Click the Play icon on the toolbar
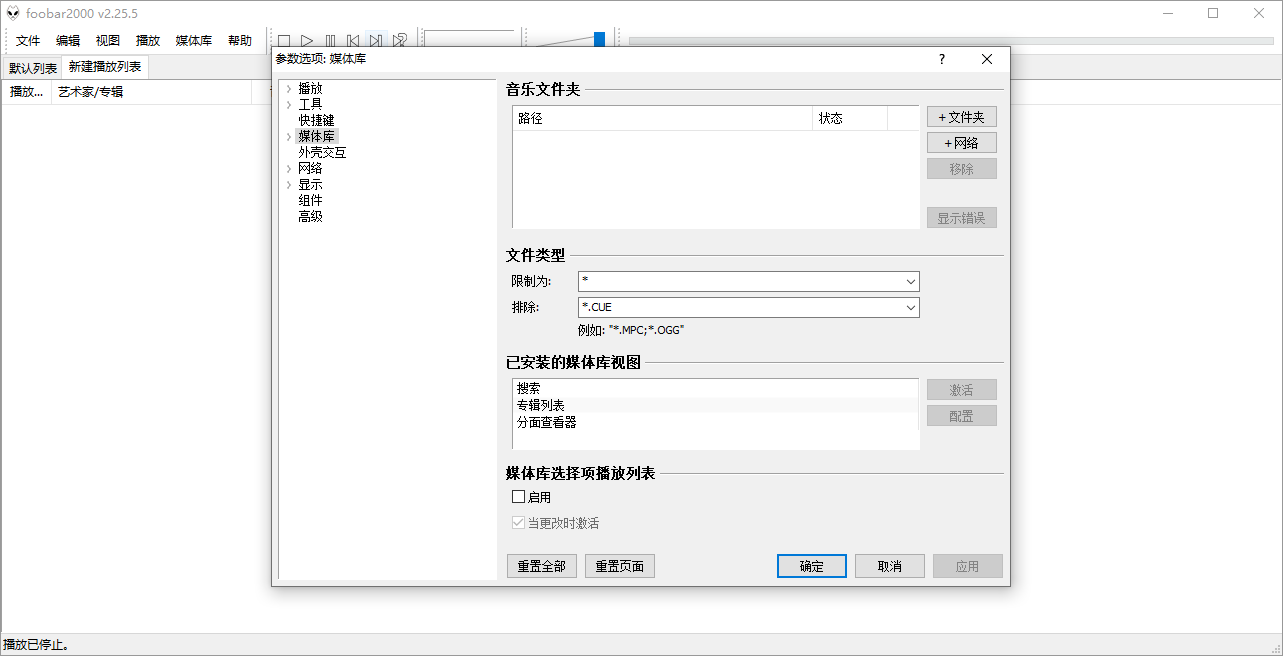The height and width of the screenshot is (656, 1283). 307,39
